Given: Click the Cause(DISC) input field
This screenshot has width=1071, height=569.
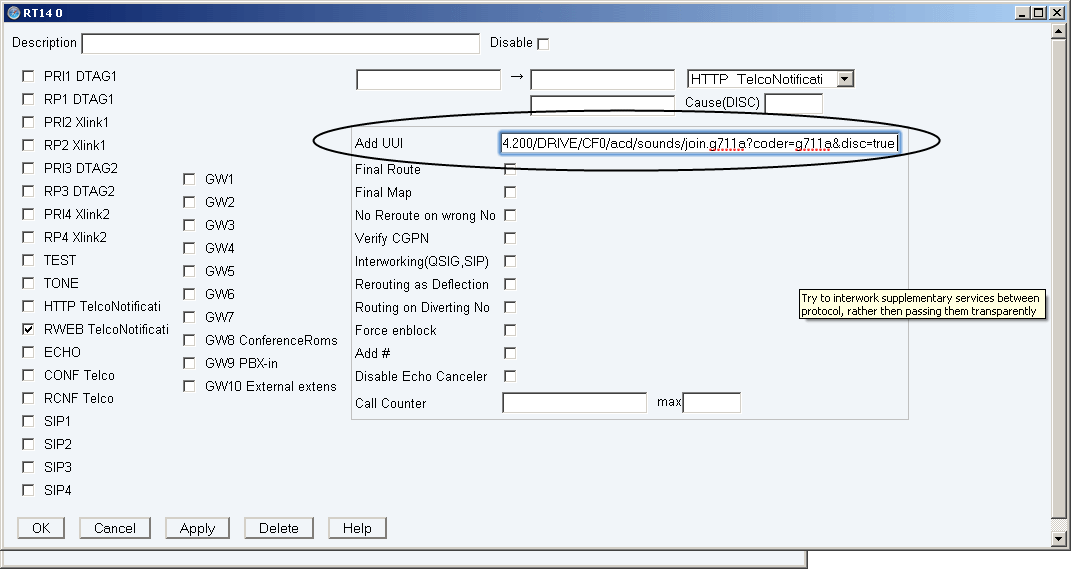Looking at the screenshot, I should [x=794, y=103].
